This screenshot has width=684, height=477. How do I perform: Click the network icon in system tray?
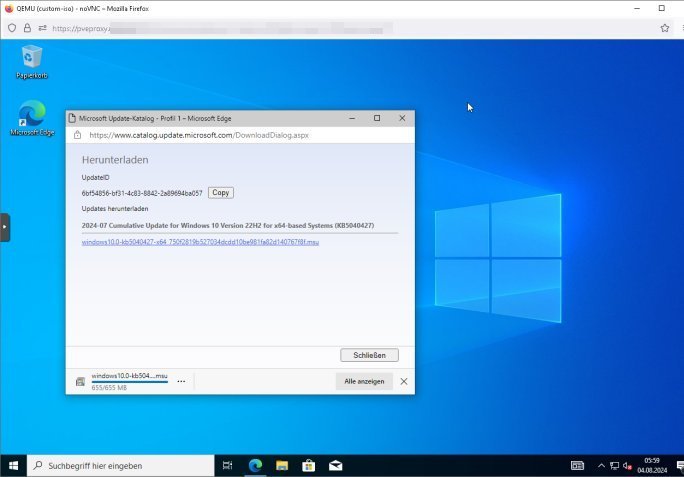(x=614, y=466)
